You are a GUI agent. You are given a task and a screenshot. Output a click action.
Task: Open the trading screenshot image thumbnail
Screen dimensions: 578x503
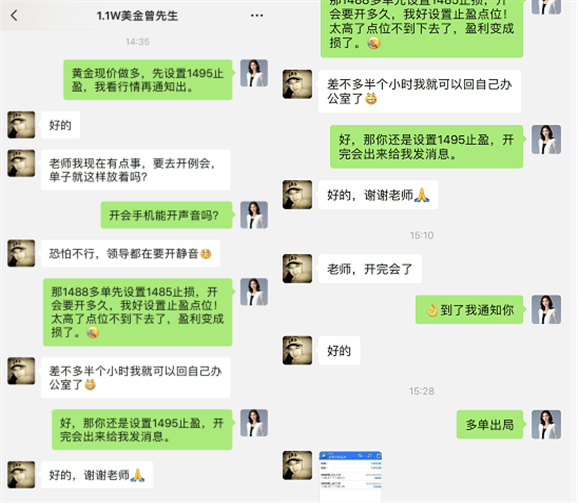[350, 477]
